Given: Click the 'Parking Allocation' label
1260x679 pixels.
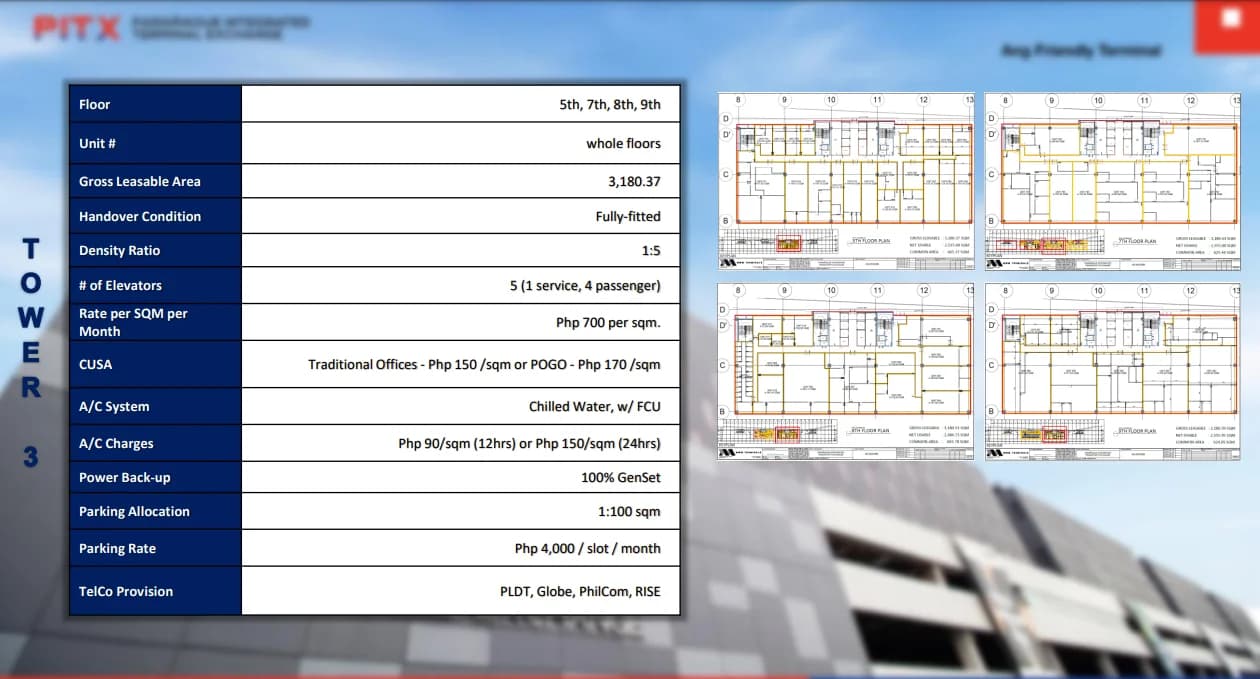Looking at the screenshot, I should (x=134, y=511).
